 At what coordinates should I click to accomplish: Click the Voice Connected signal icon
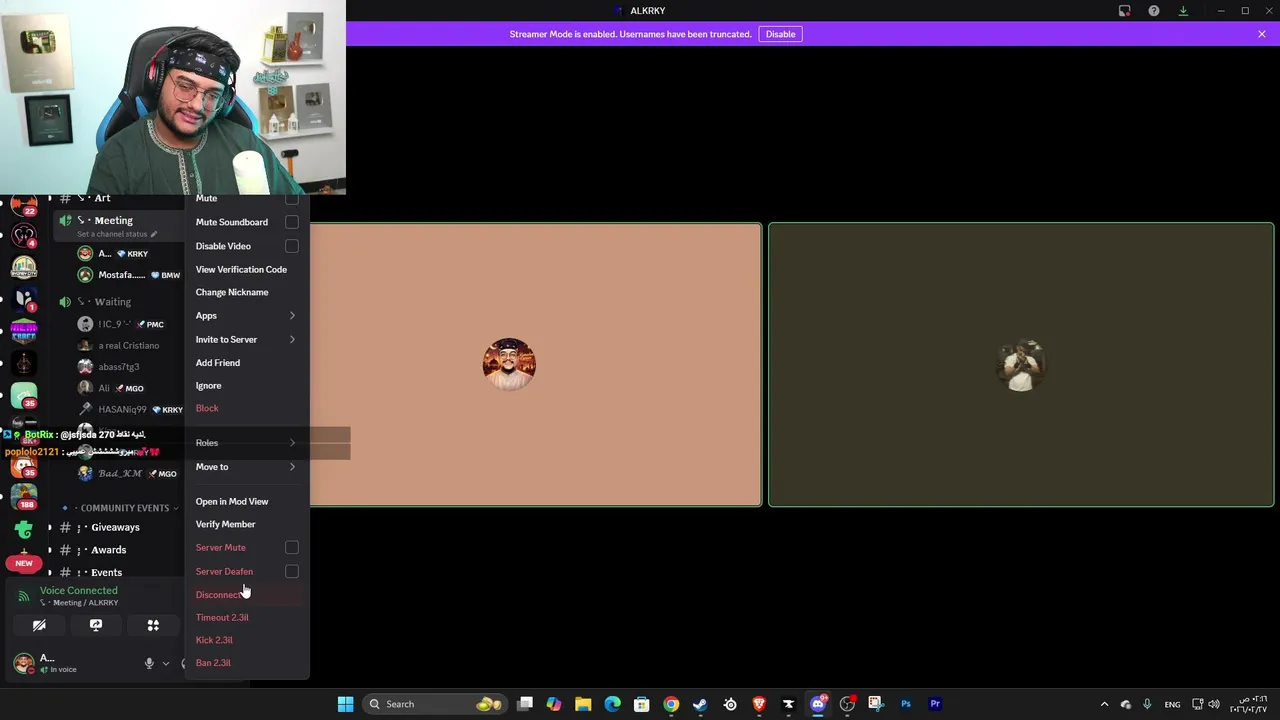(x=24, y=596)
